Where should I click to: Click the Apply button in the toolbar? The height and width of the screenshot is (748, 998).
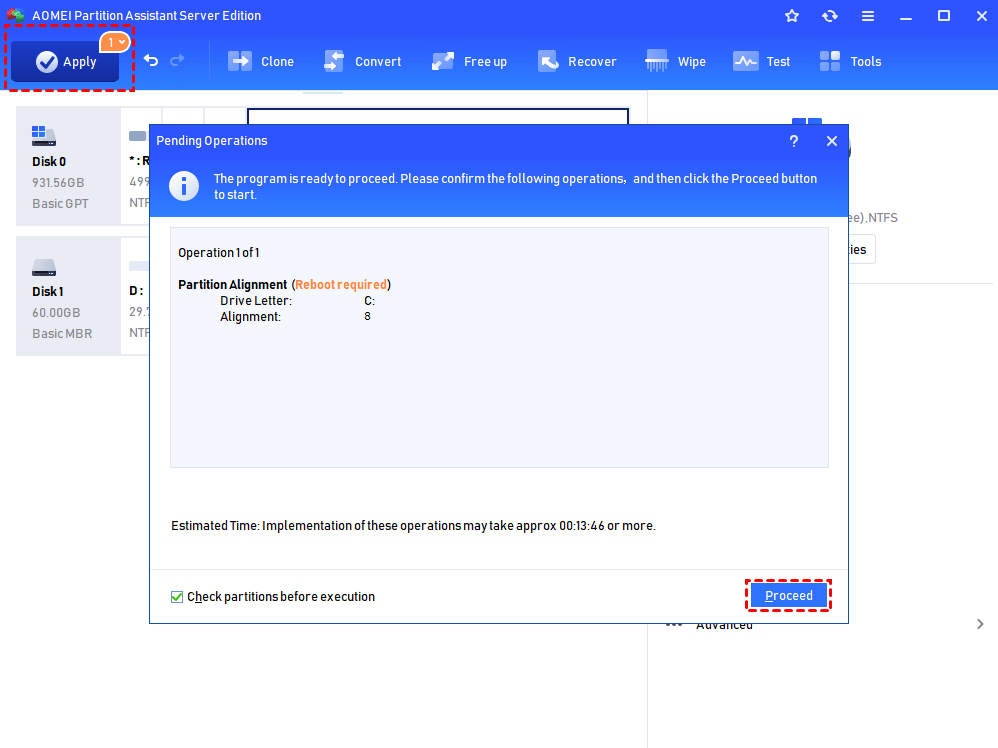[65, 62]
